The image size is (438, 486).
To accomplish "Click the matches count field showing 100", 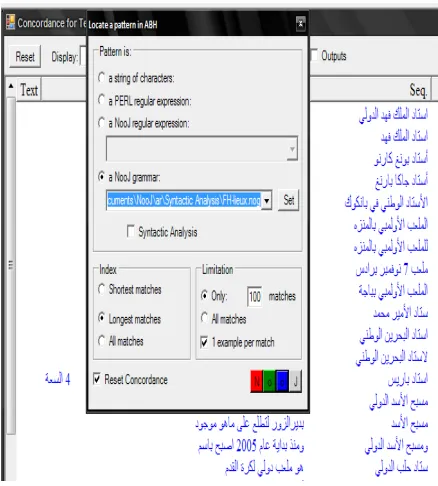I will pos(255,296).
